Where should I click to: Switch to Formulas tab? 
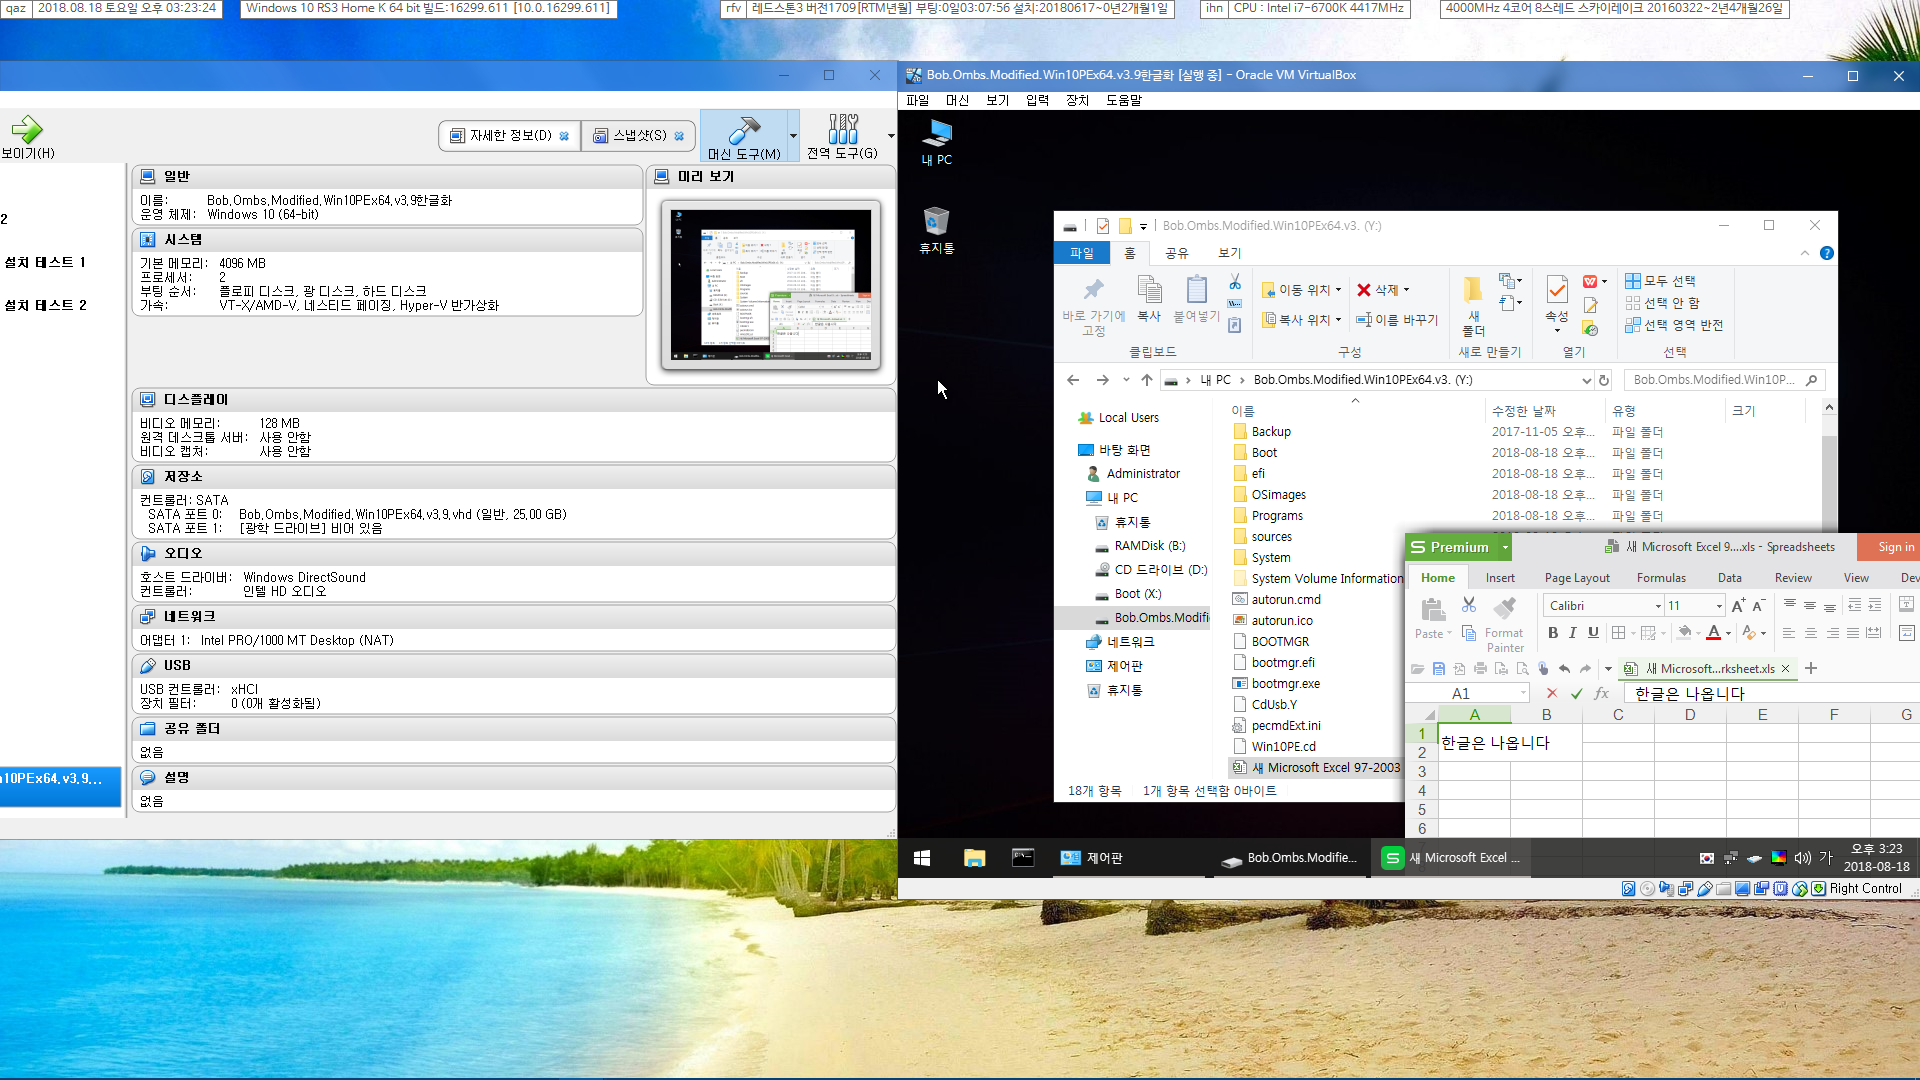[1661, 578]
